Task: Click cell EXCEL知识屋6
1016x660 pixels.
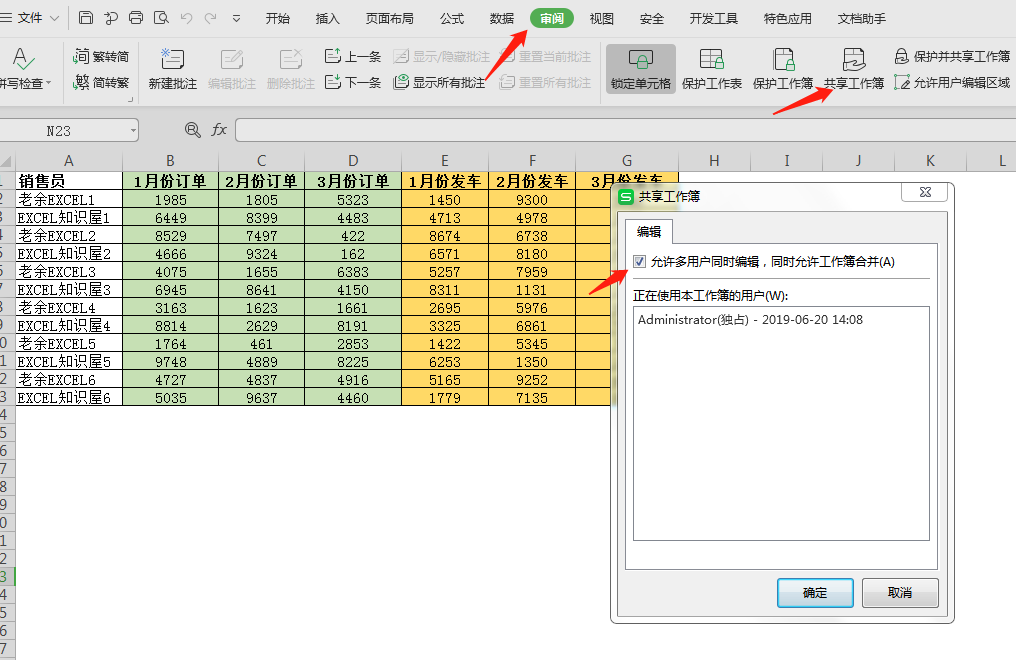Action: coord(69,397)
